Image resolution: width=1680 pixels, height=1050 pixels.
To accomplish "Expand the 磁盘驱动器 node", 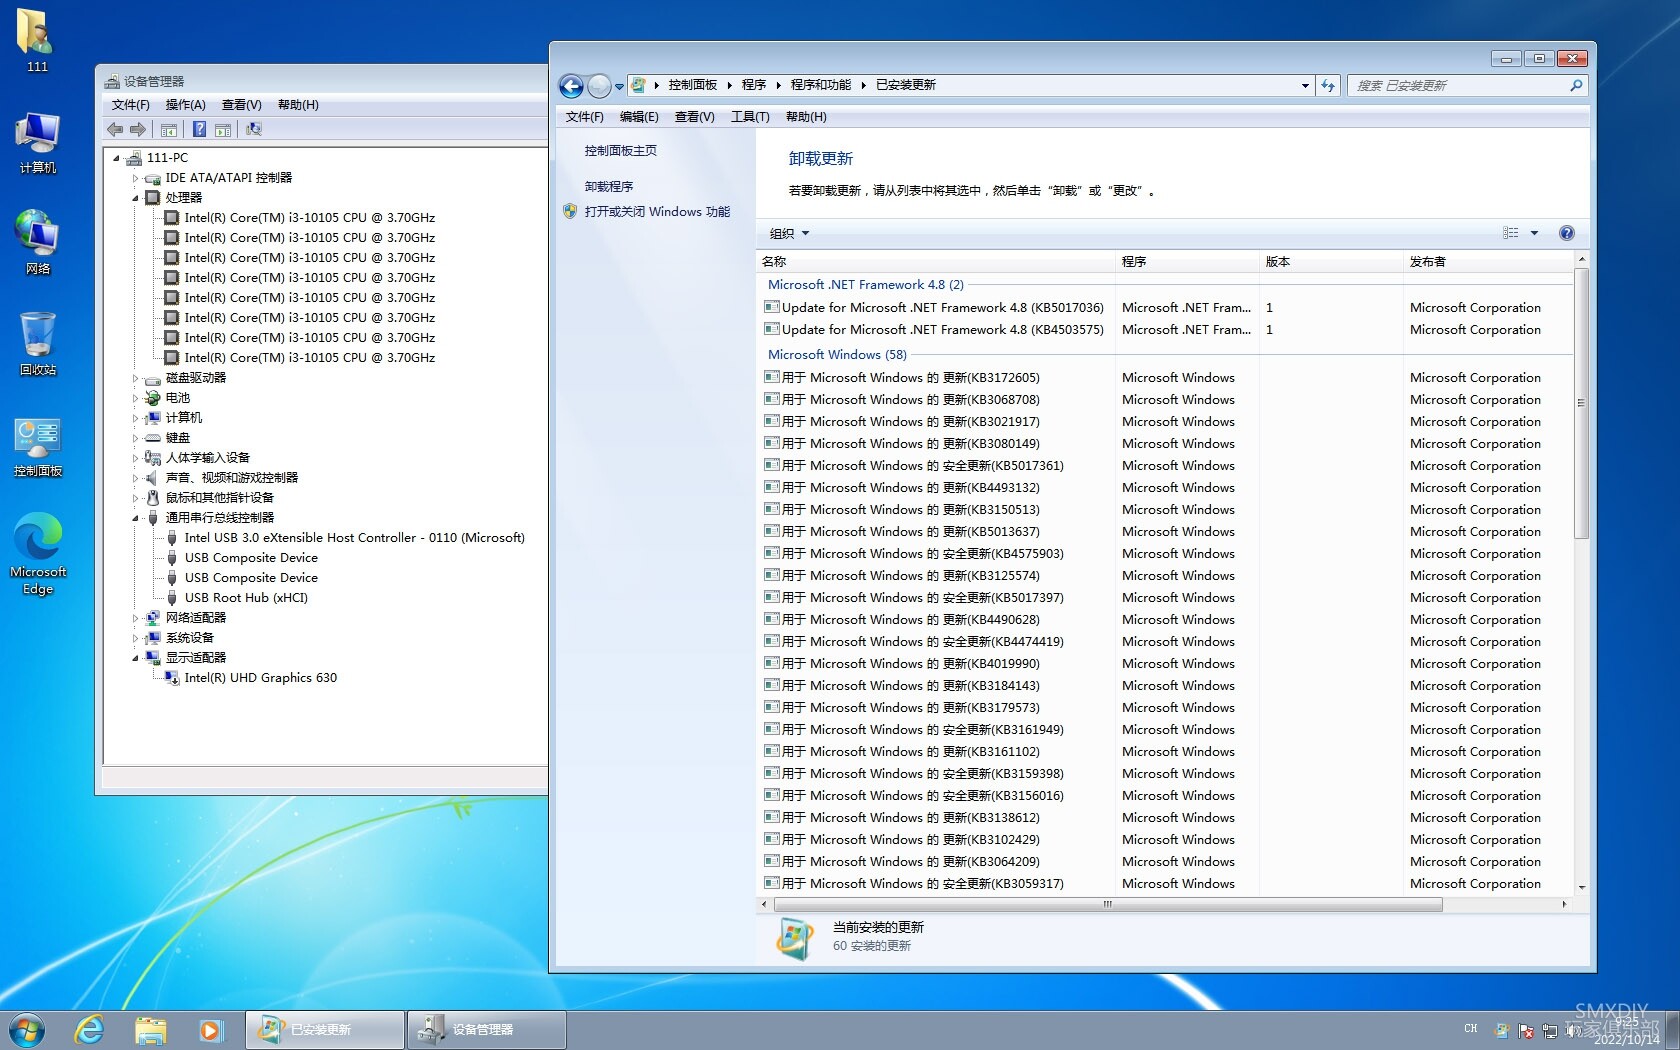I will (x=135, y=378).
